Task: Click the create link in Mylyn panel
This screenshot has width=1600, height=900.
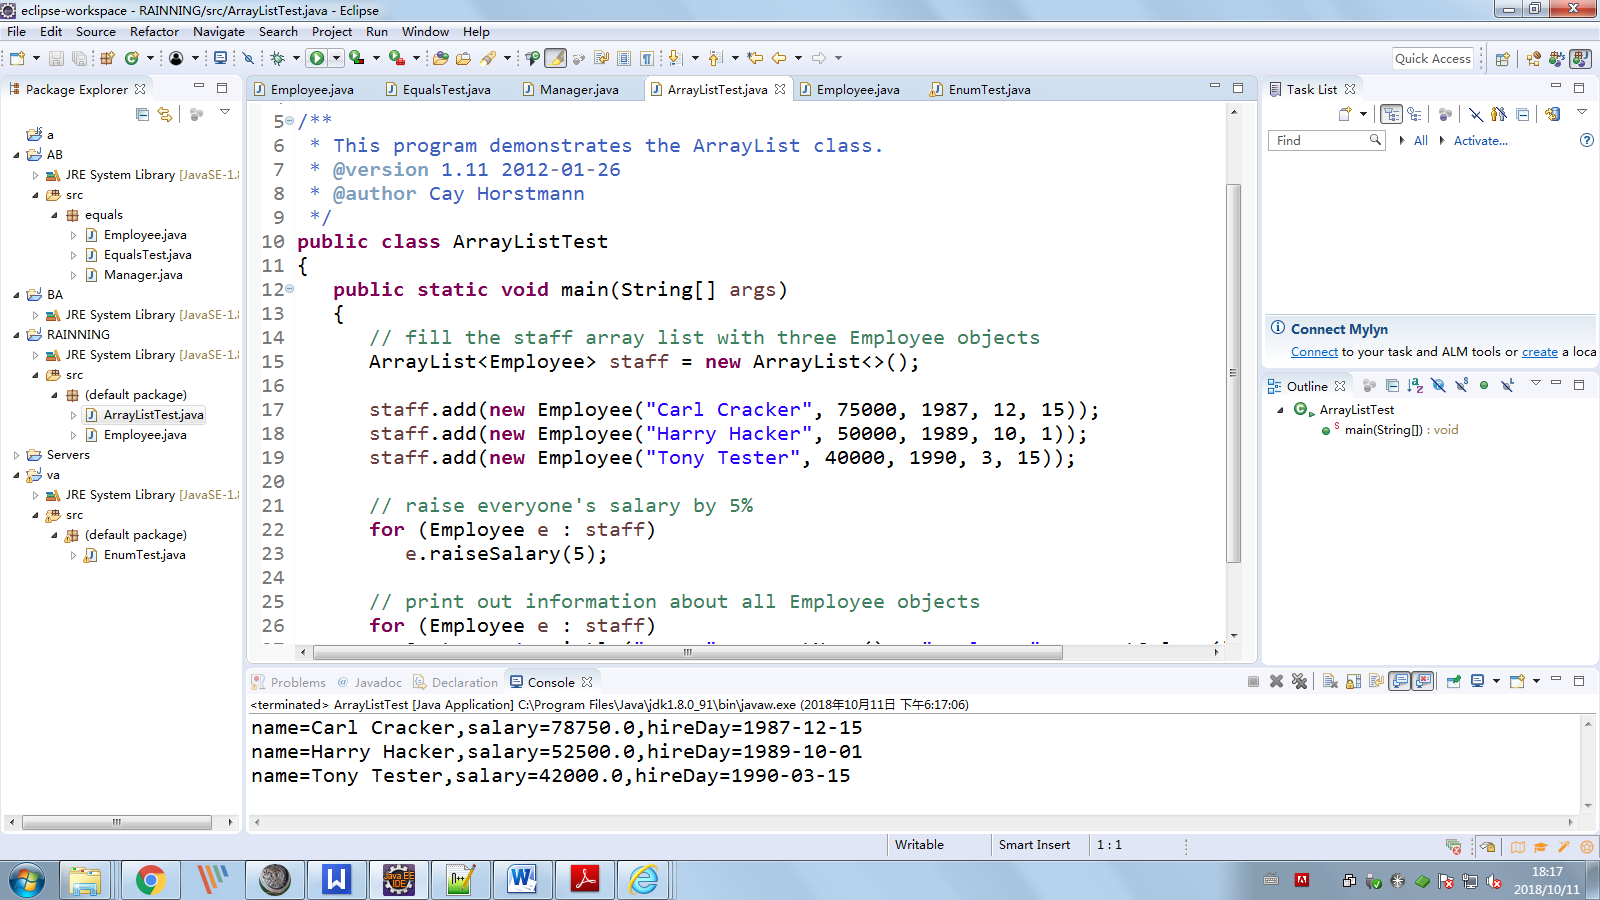Action: click(x=1540, y=352)
